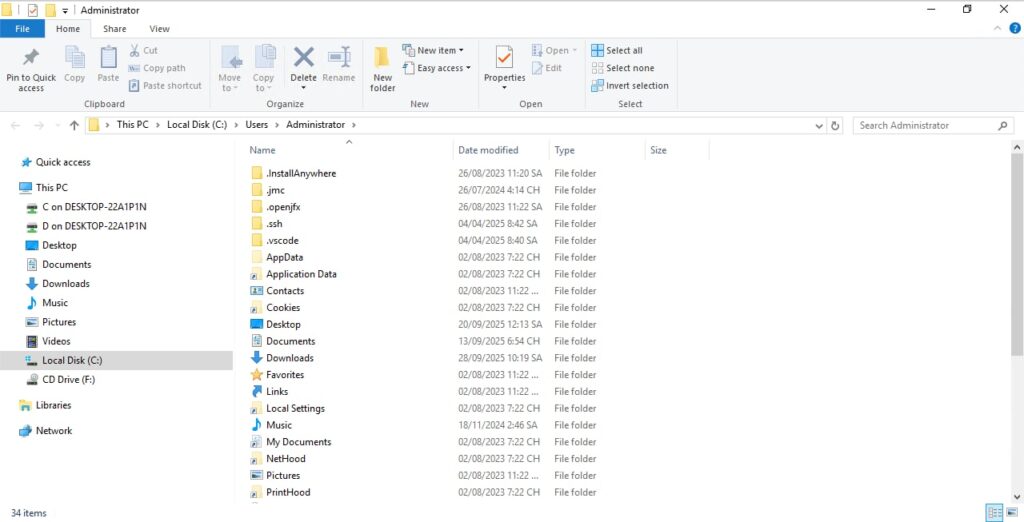
Task: Open the File menu
Action: (22, 29)
